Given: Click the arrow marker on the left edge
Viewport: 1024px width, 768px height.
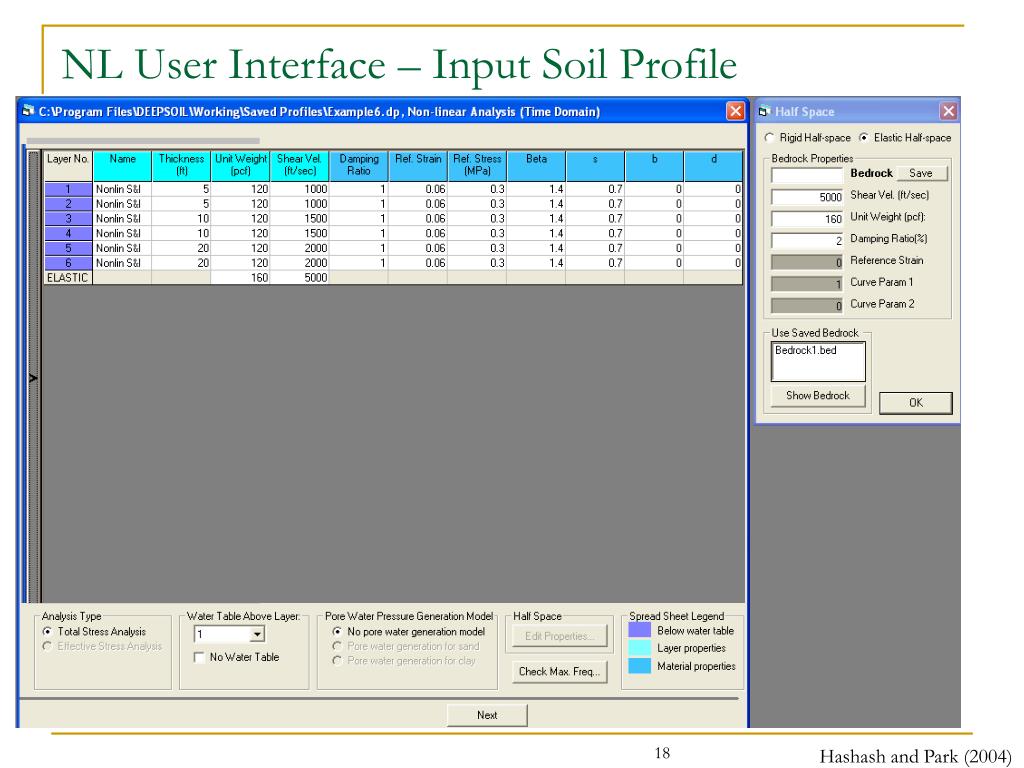Looking at the screenshot, I should pos(33,379).
